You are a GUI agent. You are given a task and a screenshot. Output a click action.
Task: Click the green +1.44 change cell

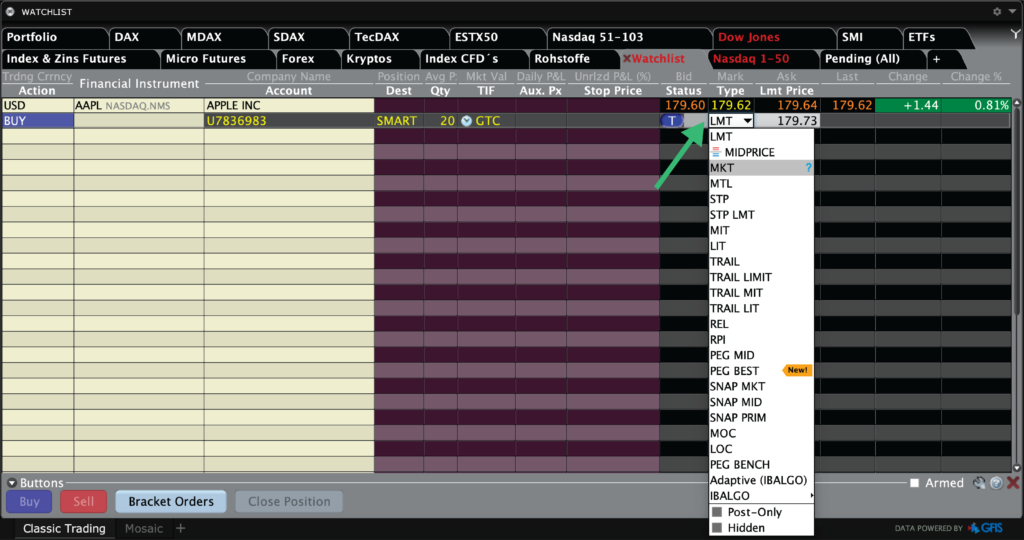coord(908,105)
